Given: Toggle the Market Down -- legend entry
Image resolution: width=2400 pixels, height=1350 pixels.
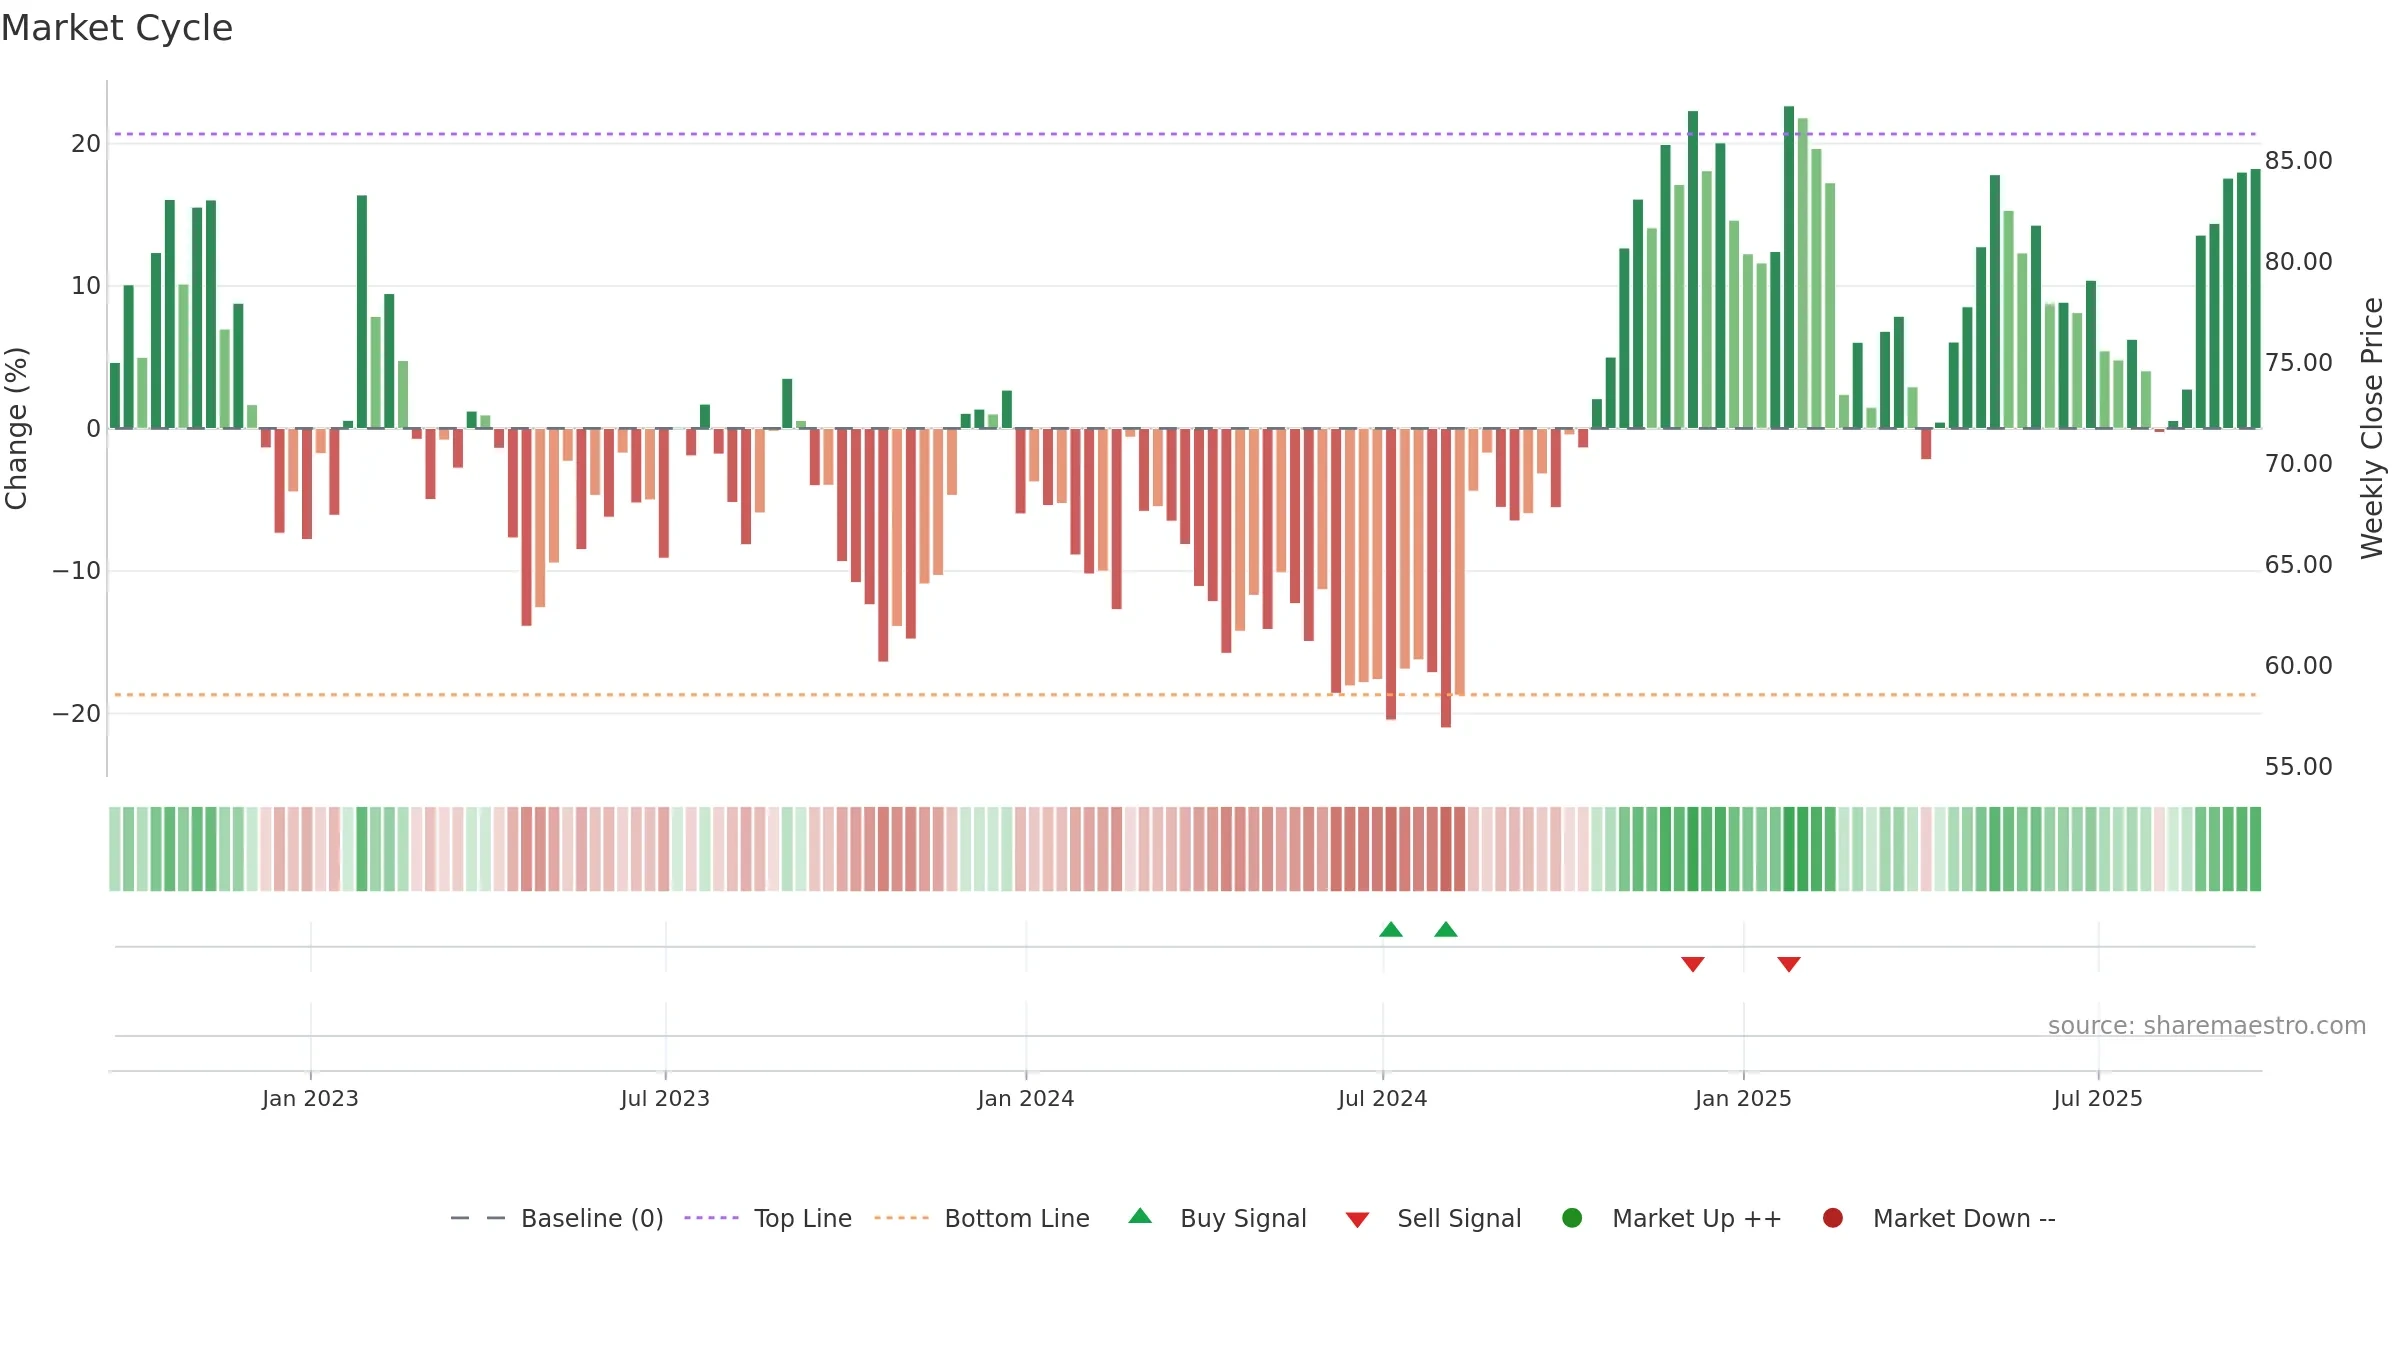Looking at the screenshot, I should pyautogui.click(x=1938, y=1218).
